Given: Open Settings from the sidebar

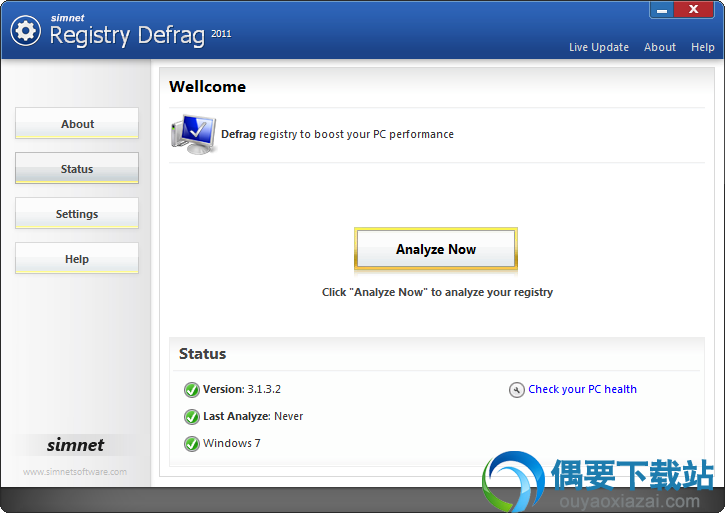Looking at the screenshot, I should tap(77, 213).
